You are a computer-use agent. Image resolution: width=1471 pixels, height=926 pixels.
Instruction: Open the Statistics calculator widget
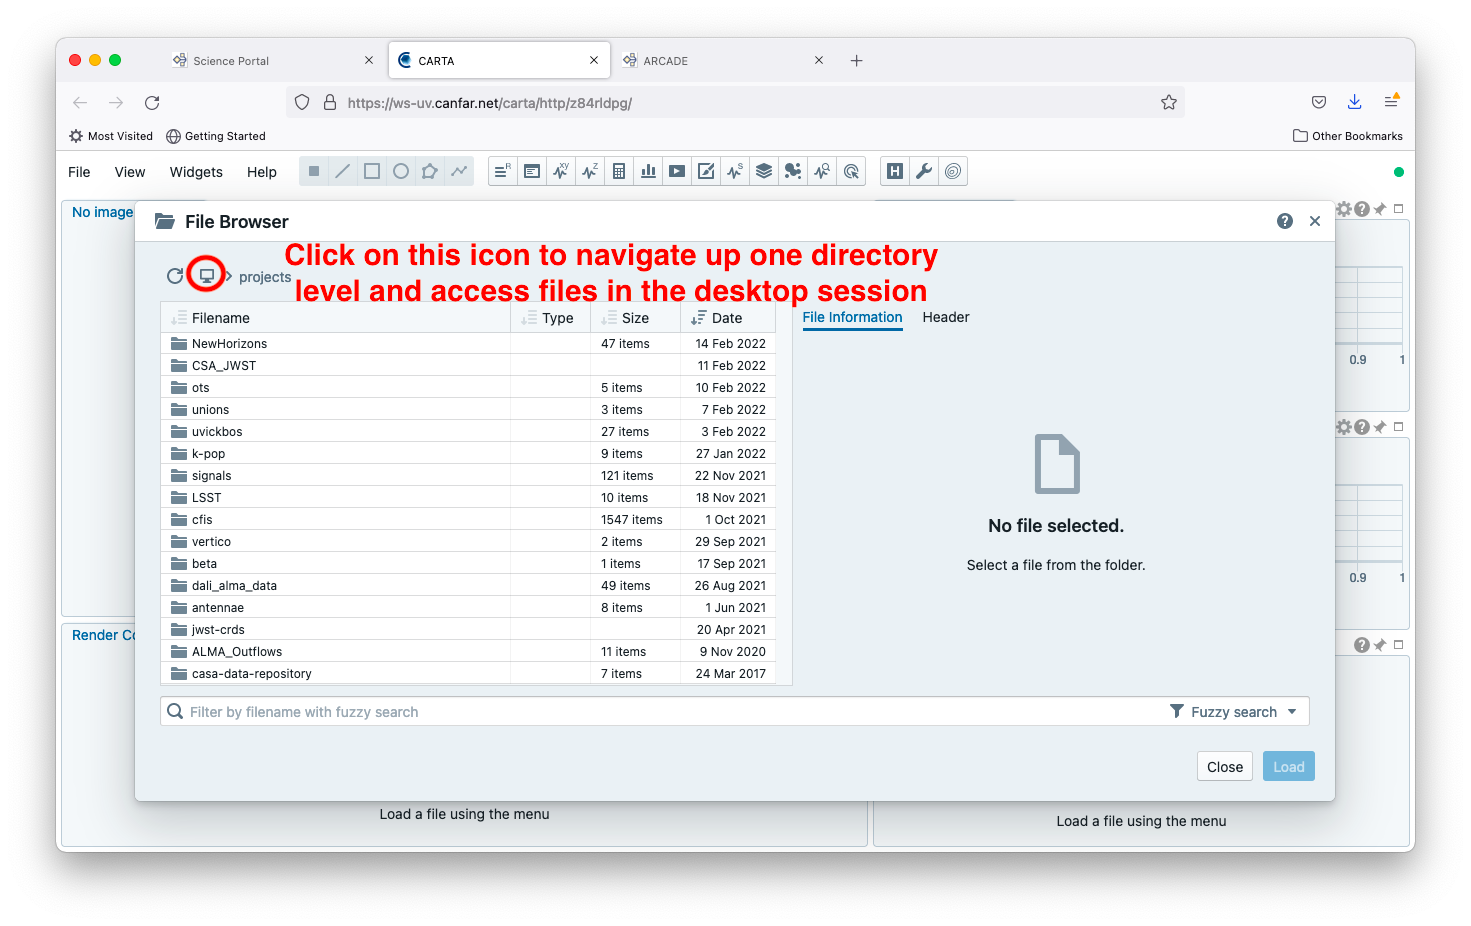click(x=619, y=171)
